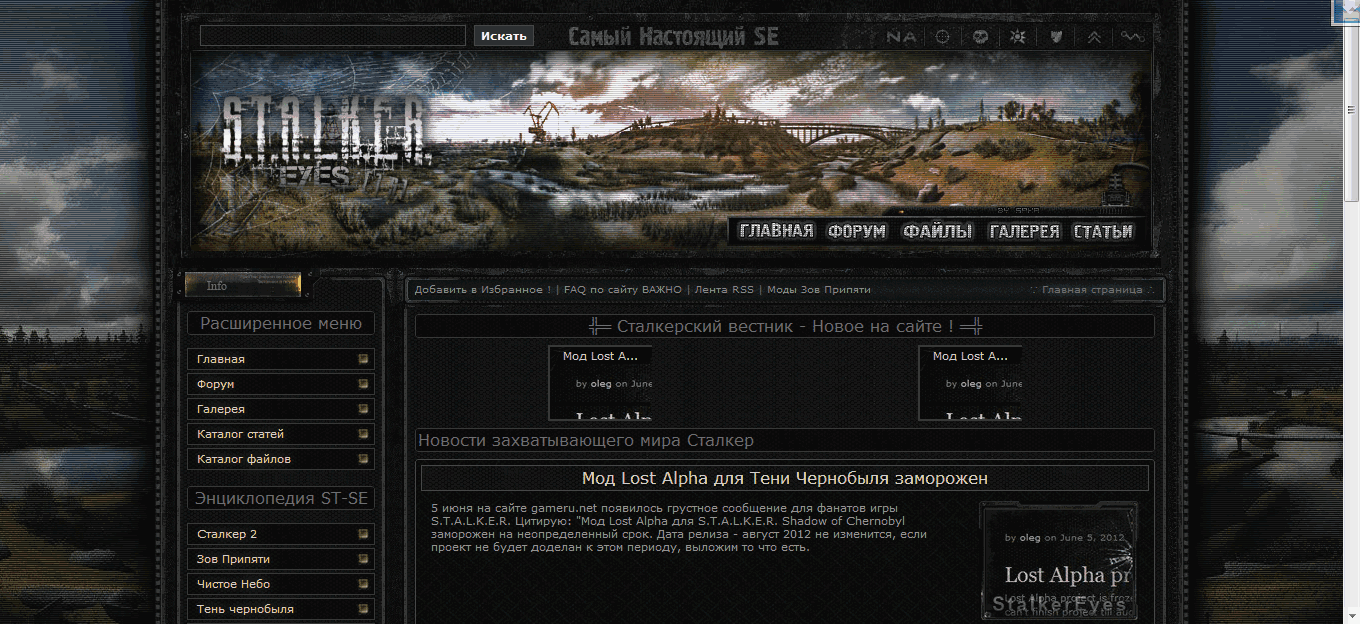Screen dimensions: 1360x624
Task: Click the square icon beside Зов Припяти
Action: click(364, 559)
